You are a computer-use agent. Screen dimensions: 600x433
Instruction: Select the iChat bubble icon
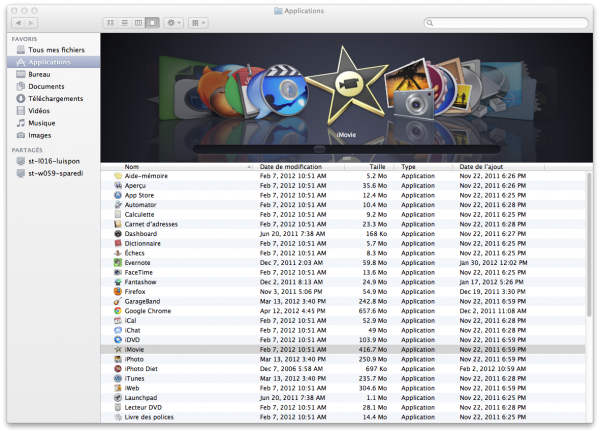(x=118, y=330)
